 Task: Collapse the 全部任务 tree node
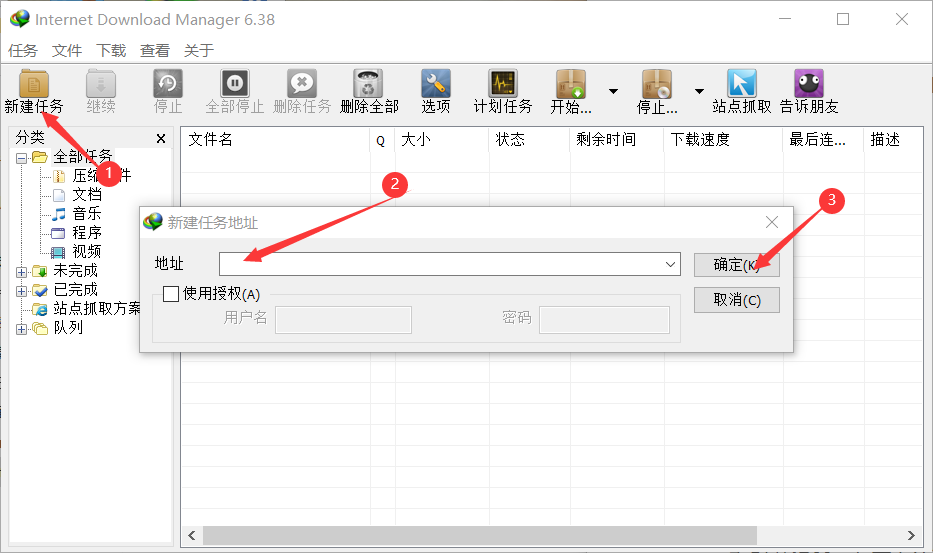point(21,158)
